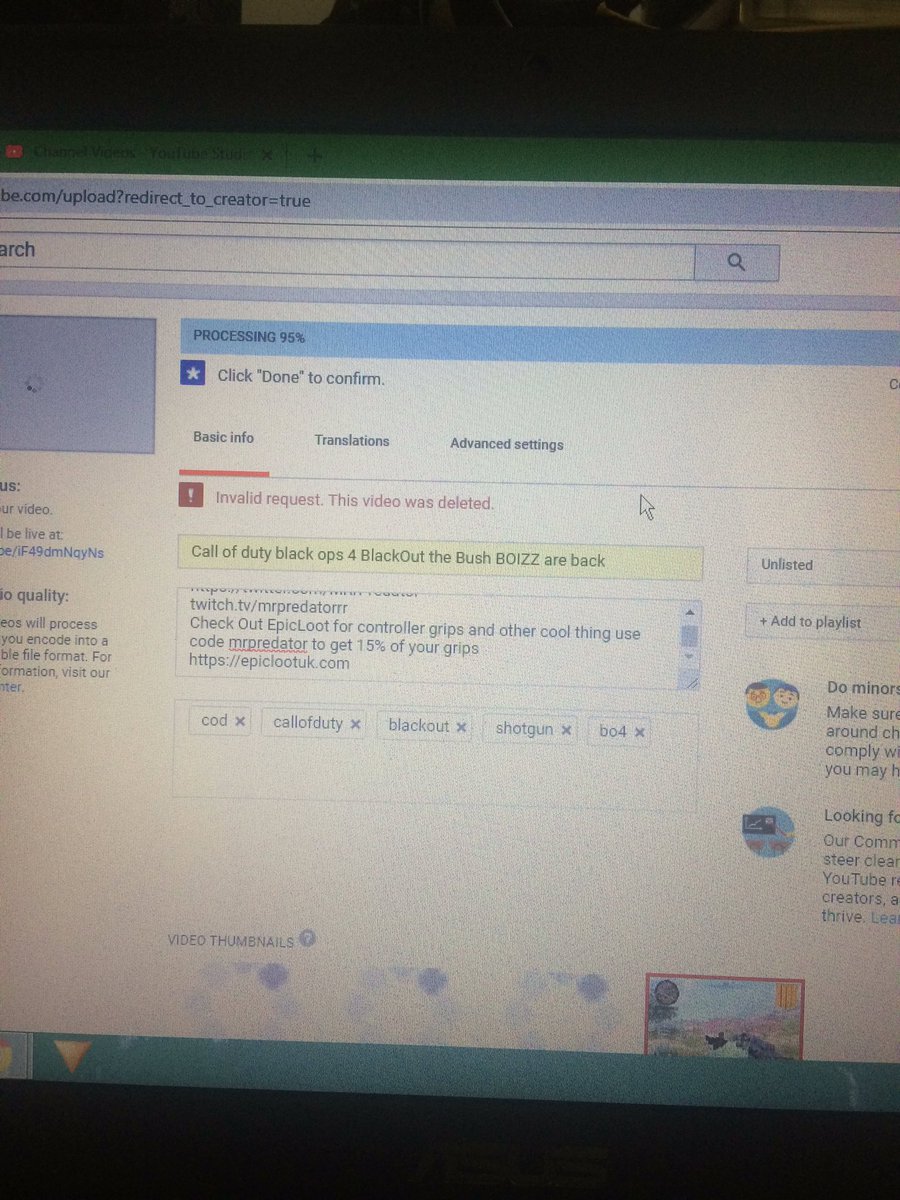Click the VIDEO THUMBNAILS heading

230,941
